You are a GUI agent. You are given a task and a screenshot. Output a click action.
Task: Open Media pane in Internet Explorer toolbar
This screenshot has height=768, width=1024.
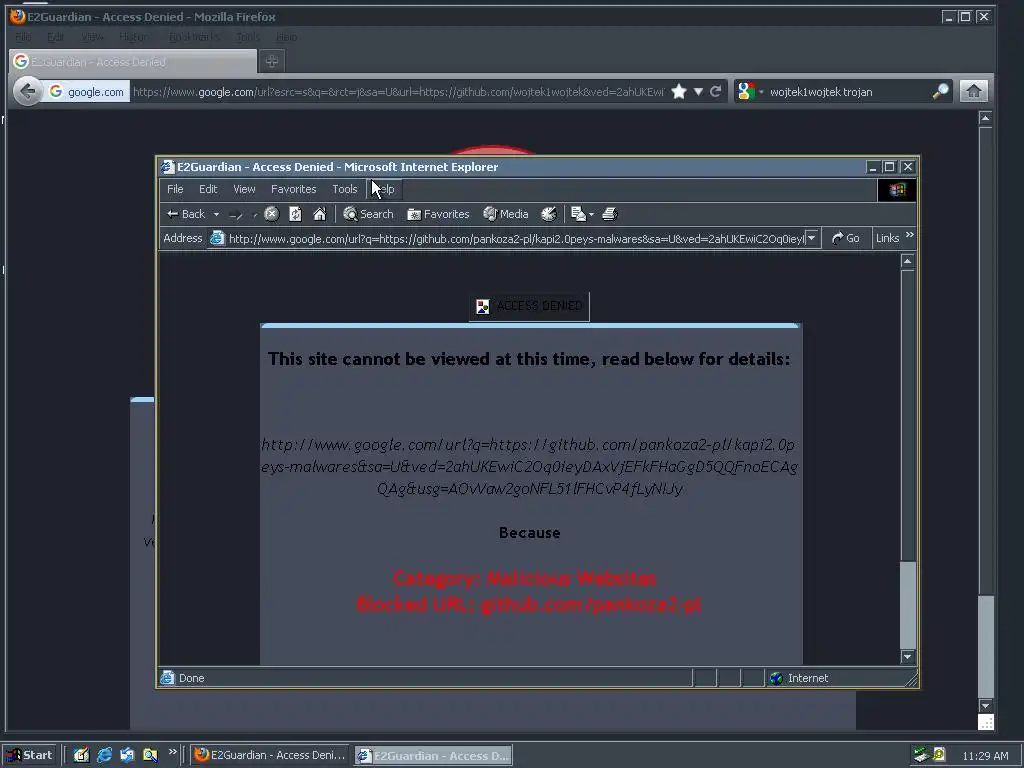click(505, 214)
